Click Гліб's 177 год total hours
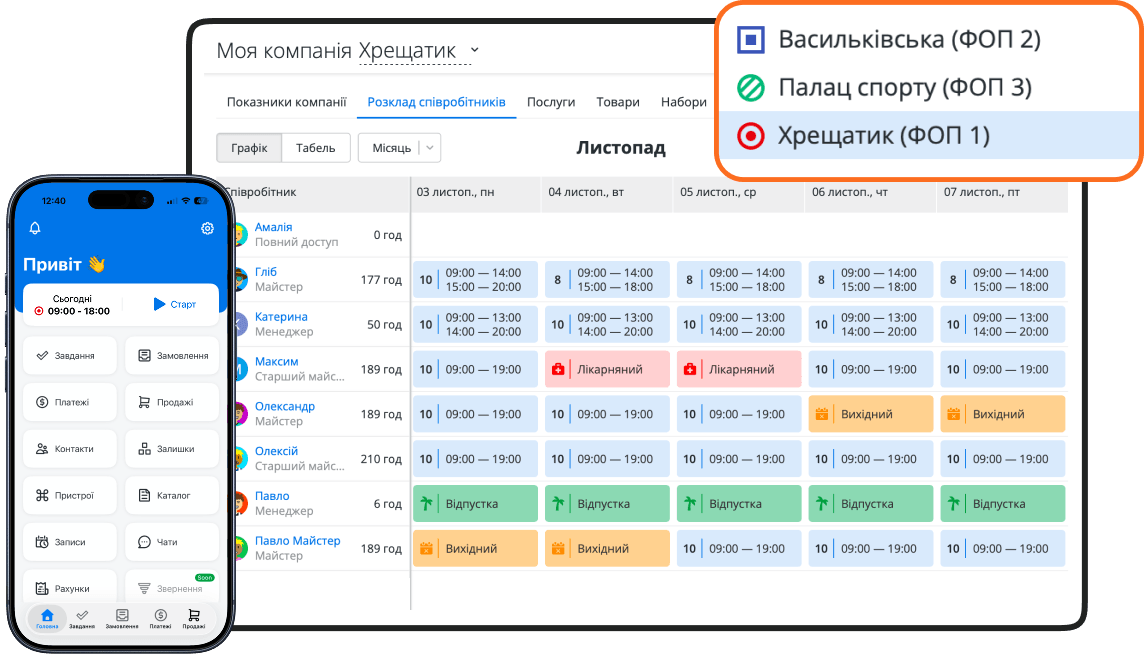Screen dimensions: 1144x658 click(381, 279)
